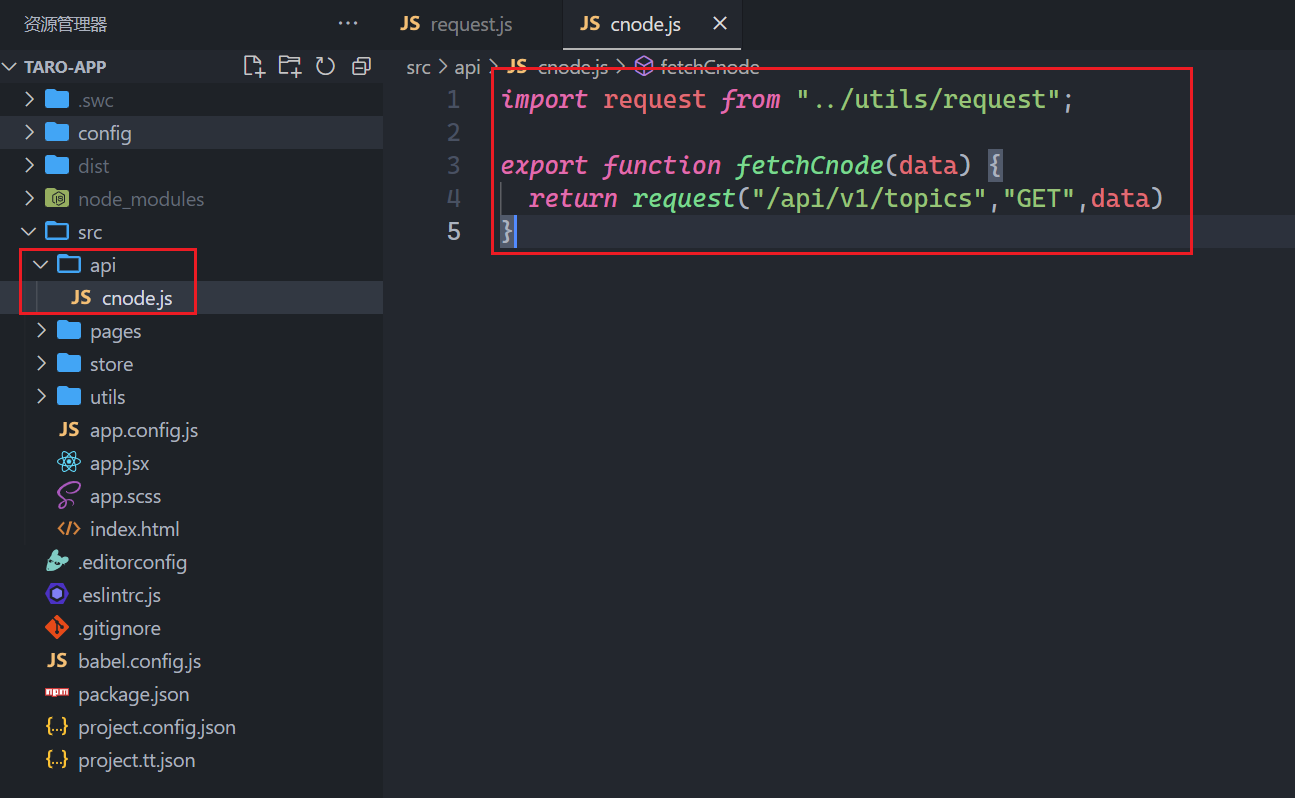
Task: Click the config folder icon
Action: (x=57, y=133)
